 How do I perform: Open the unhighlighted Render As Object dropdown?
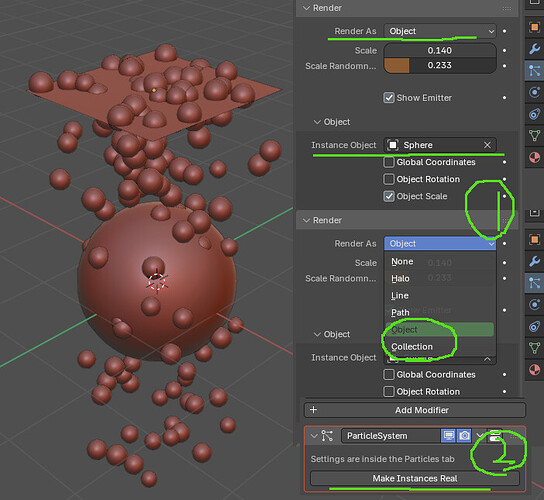pyautogui.click(x=440, y=31)
